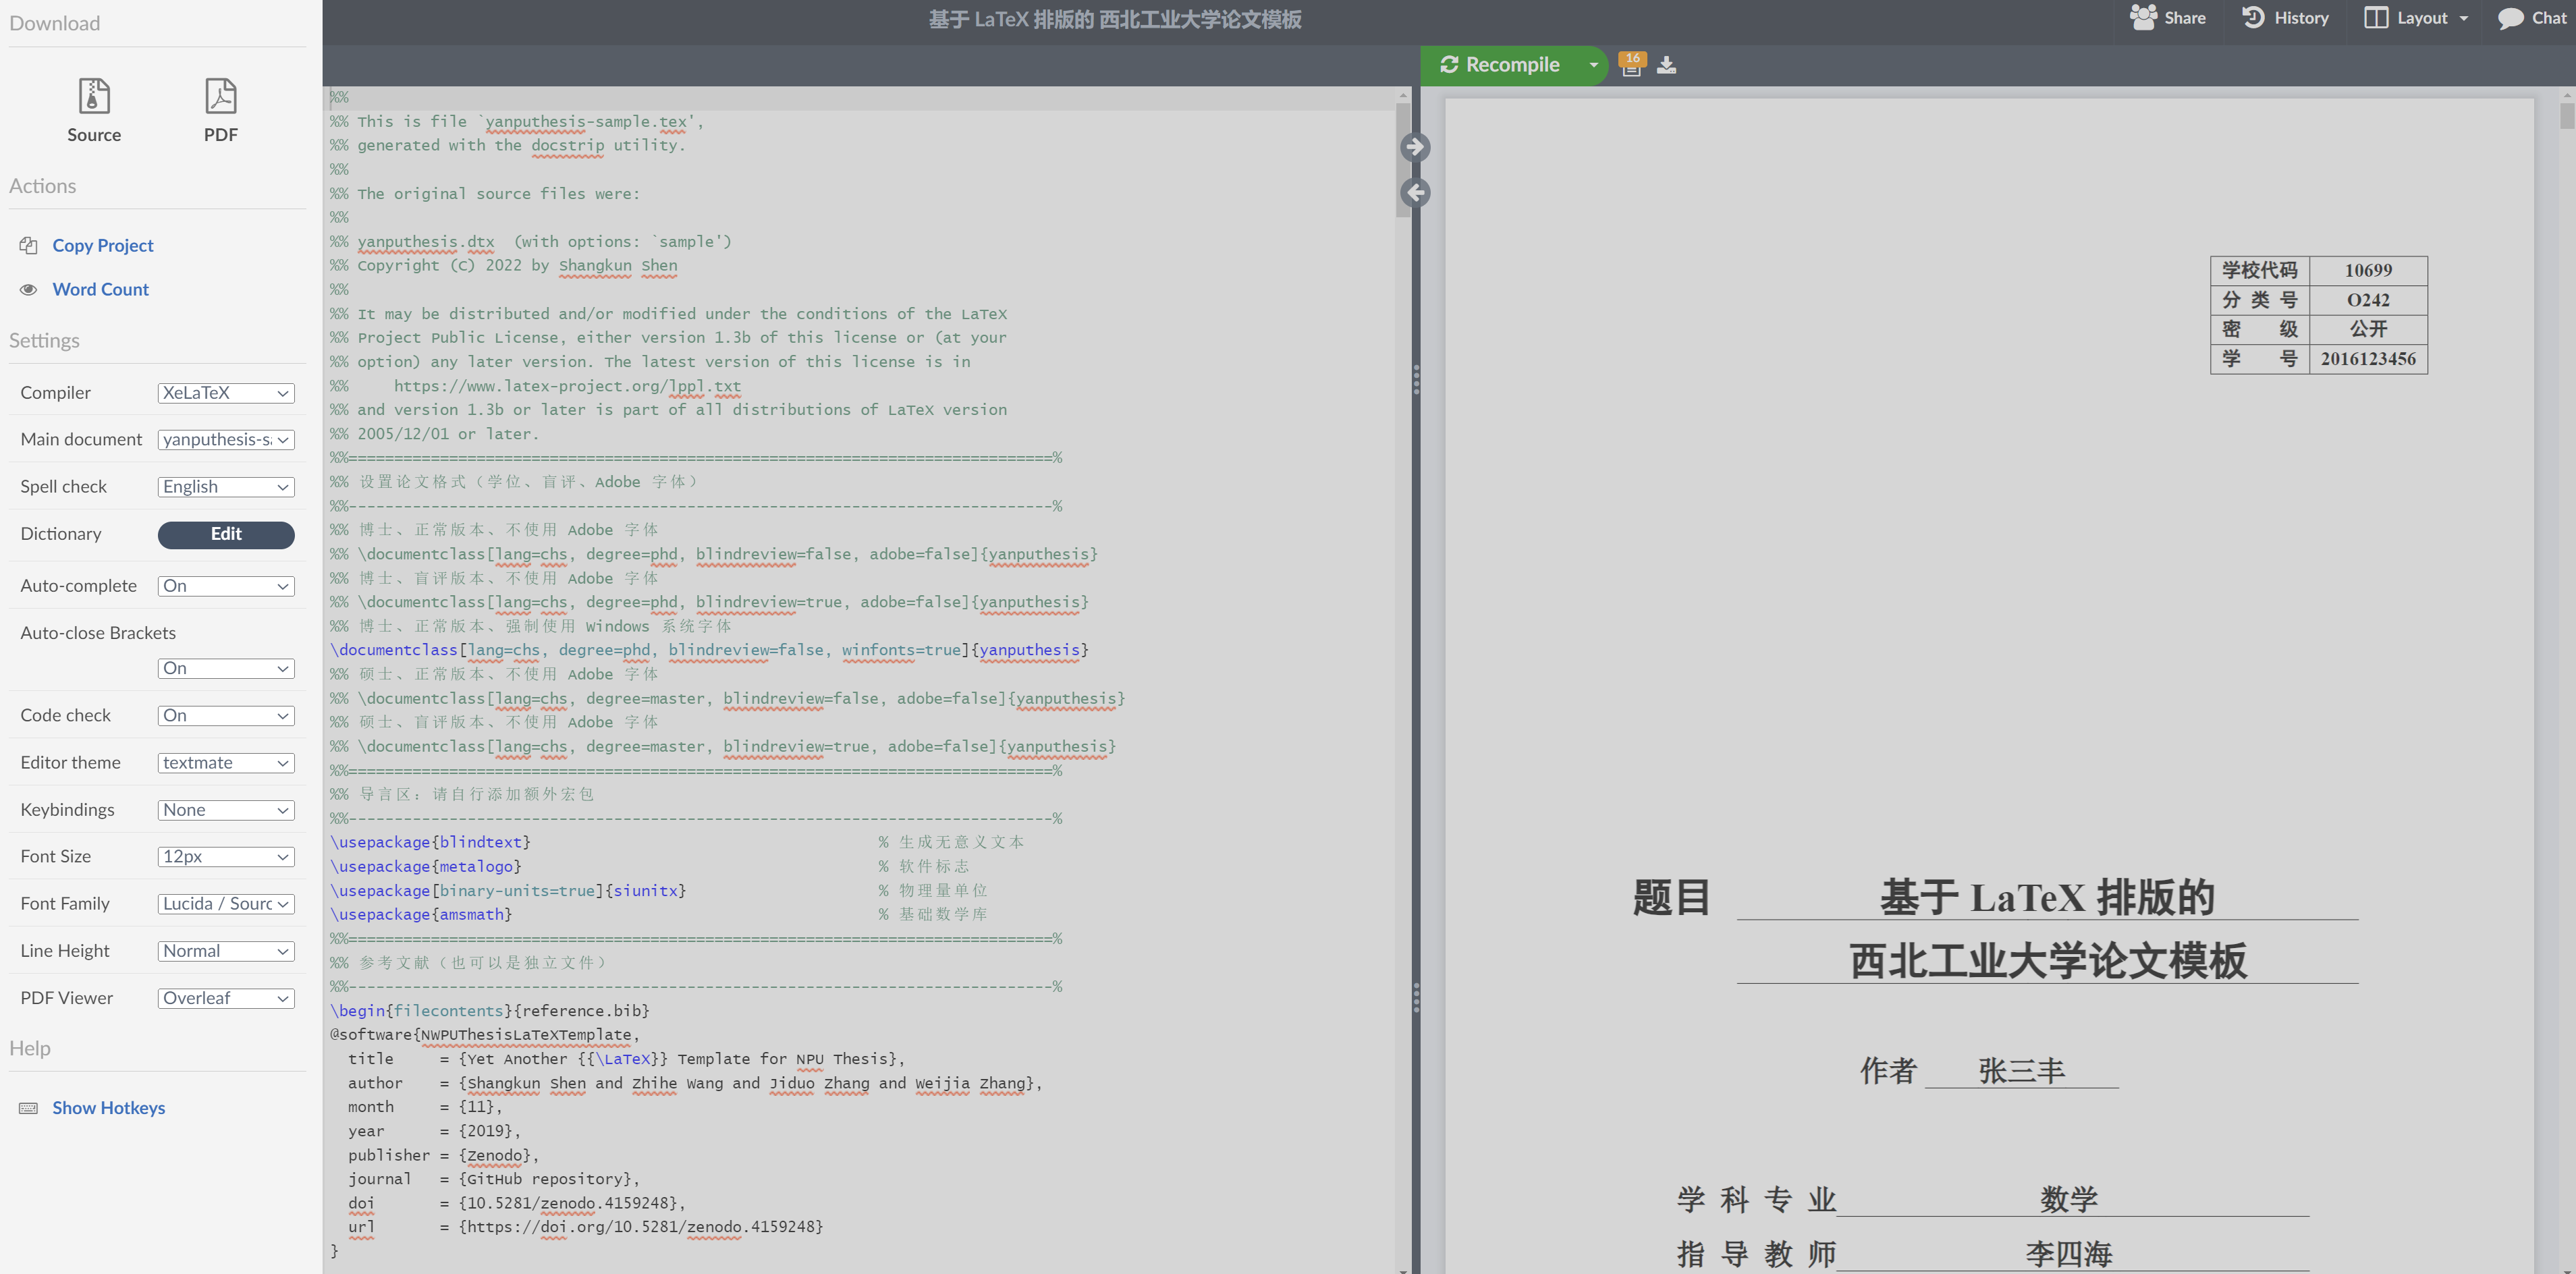Click the green Recompile button
This screenshot has height=1274, width=2576.
point(1500,65)
